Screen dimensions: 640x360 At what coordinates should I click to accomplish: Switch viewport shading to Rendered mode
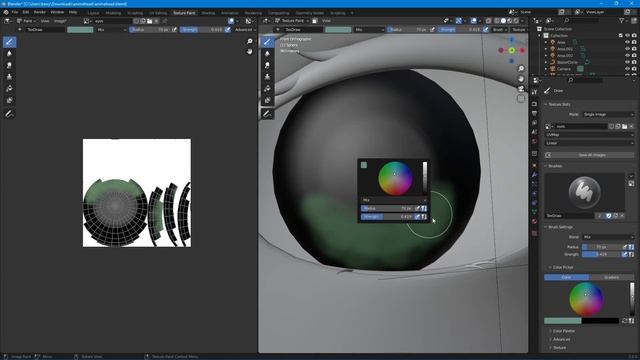coord(516,20)
